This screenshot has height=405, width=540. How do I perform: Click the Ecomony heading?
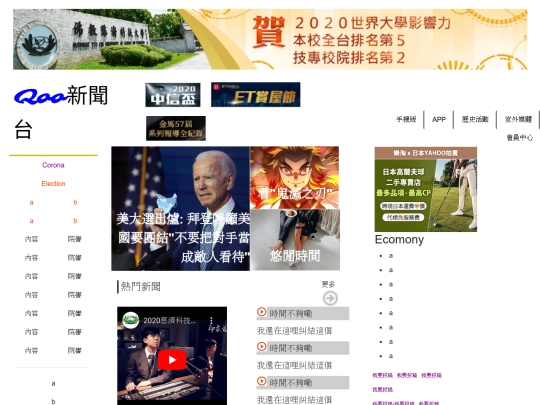point(399,239)
